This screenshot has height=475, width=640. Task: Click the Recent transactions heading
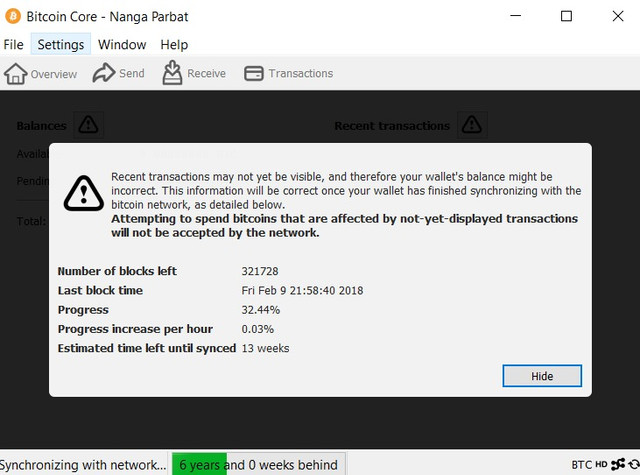[392, 126]
